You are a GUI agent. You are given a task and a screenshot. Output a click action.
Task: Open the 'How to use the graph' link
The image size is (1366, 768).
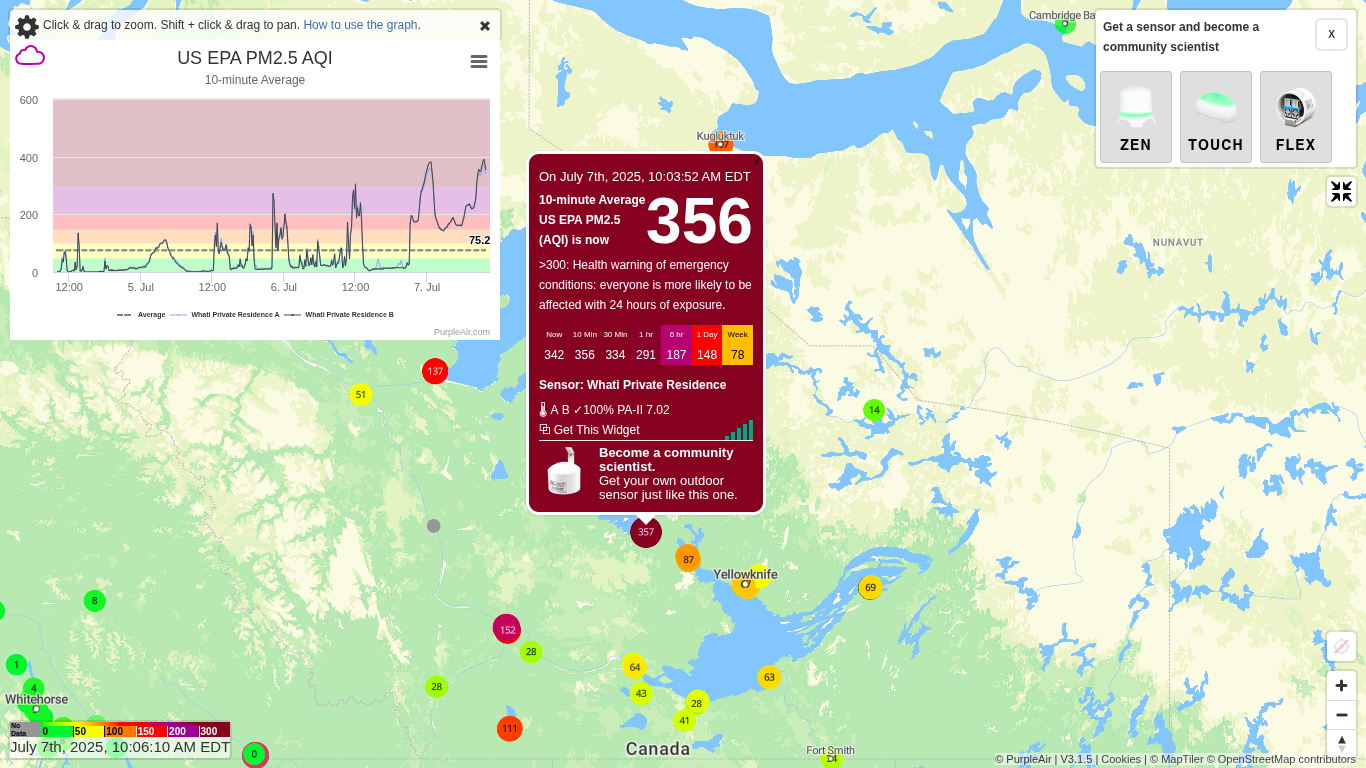tap(360, 25)
